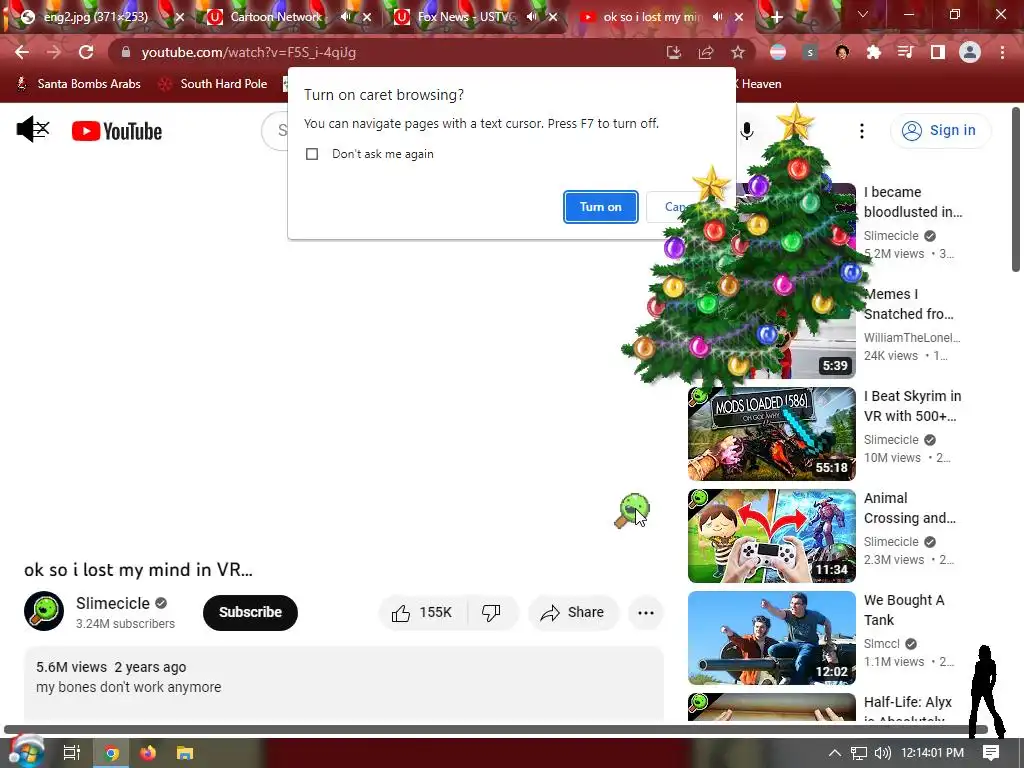Click the thumbs-down dislike icon

click(x=491, y=613)
